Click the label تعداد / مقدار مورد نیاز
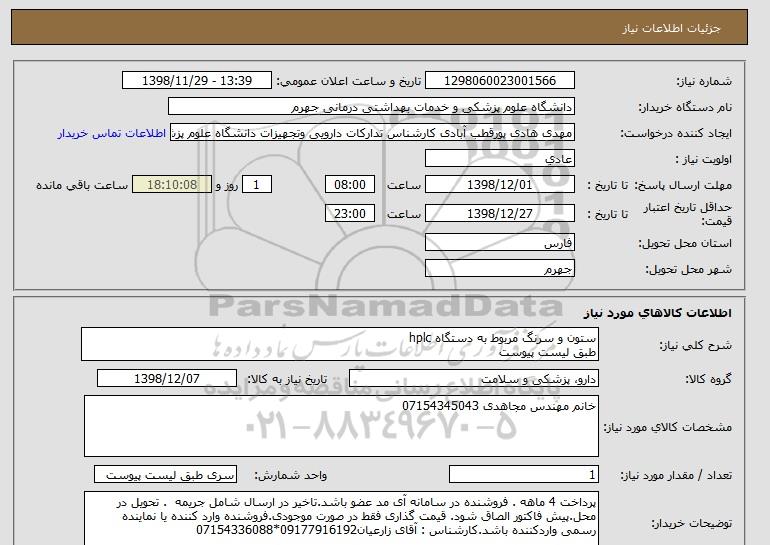770x545 pixels. click(676, 475)
